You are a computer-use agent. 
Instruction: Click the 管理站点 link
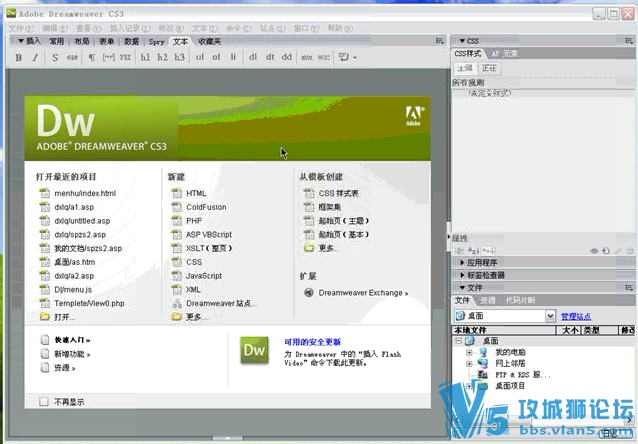[576, 316]
